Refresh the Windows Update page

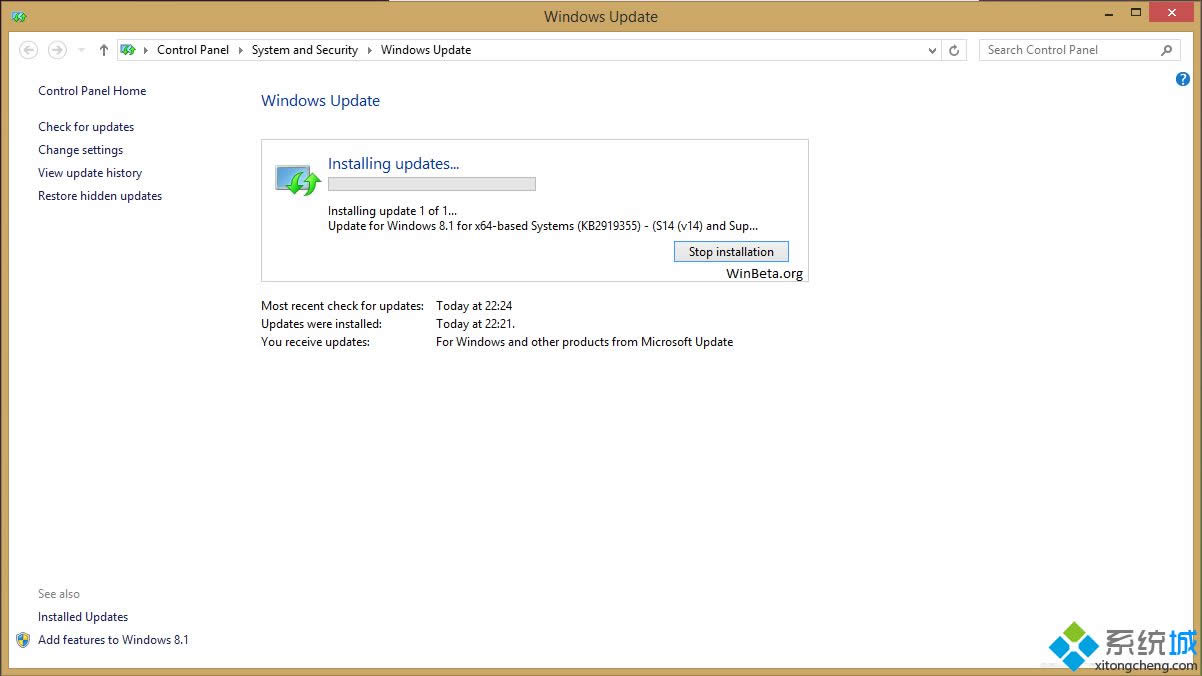[954, 50]
